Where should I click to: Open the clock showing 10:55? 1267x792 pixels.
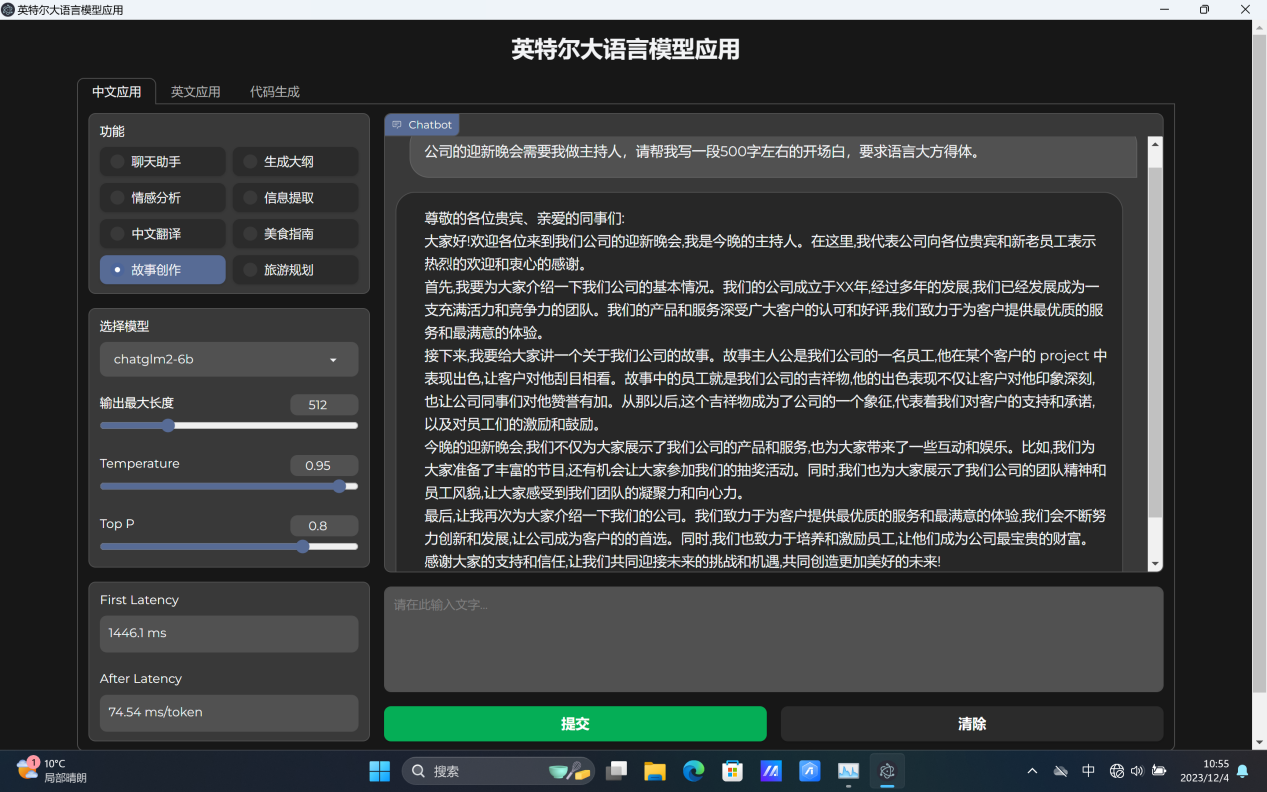[1204, 770]
